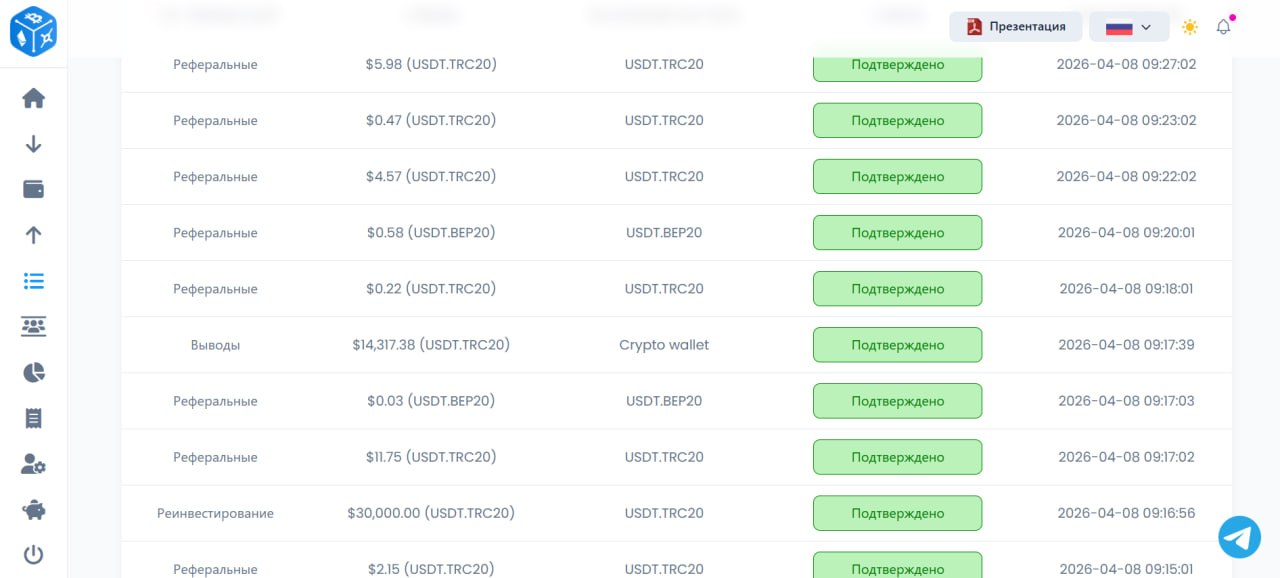This screenshot has width=1280, height=578.
Task: Open the team members icon
Action: (x=34, y=326)
